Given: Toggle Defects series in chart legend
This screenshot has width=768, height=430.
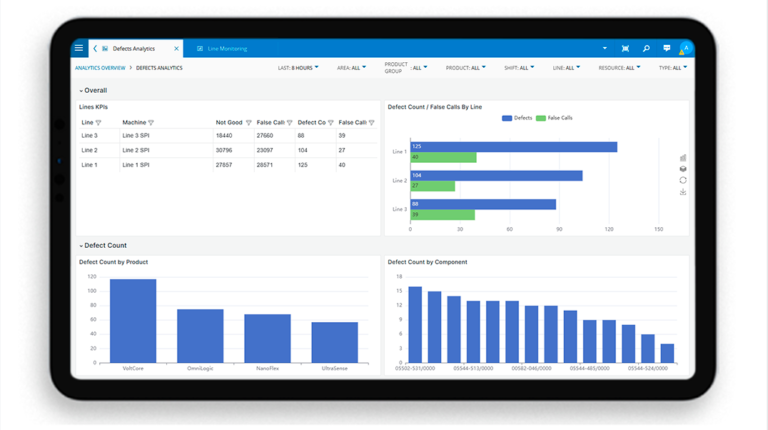Looking at the screenshot, I should click(x=517, y=118).
